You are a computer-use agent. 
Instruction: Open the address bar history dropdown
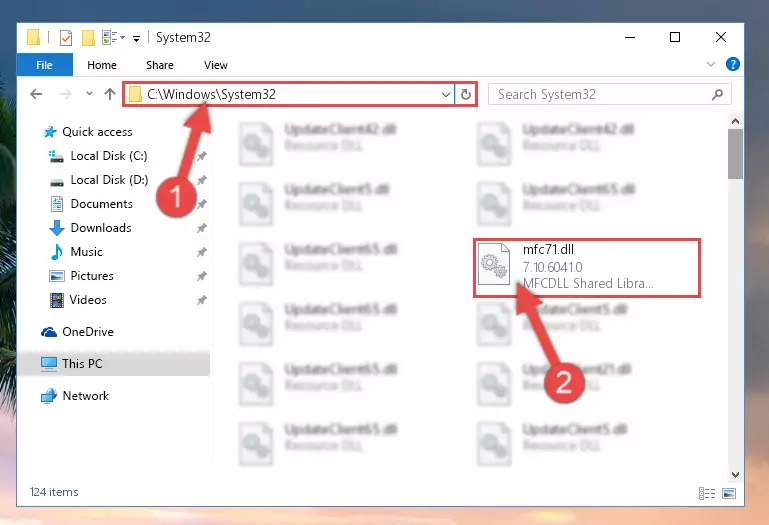[446, 94]
